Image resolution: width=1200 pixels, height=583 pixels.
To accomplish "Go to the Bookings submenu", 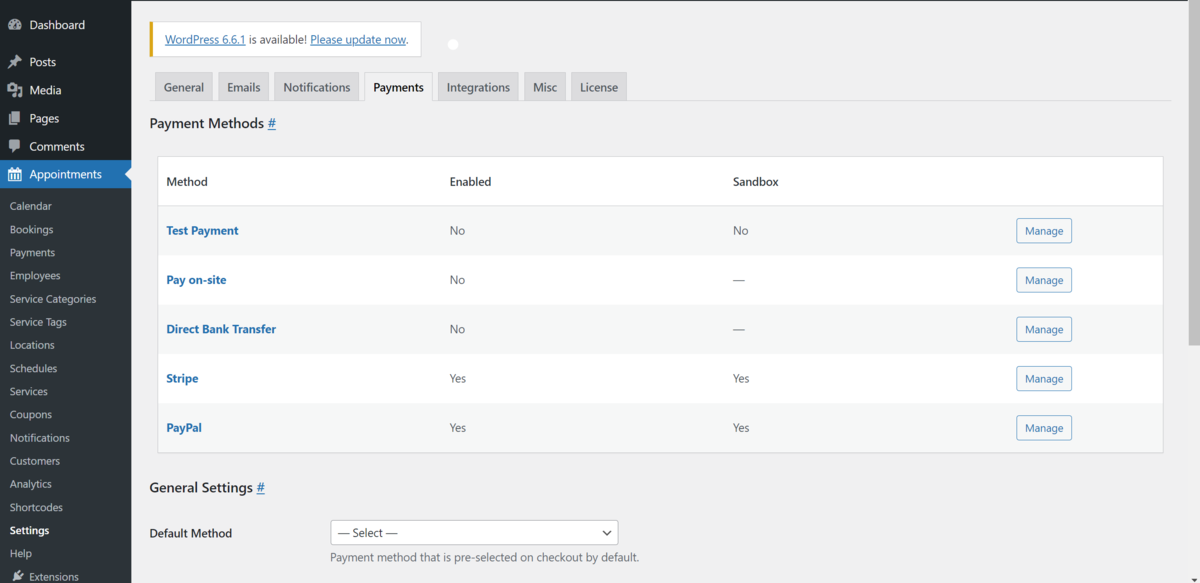I will point(32,230).
